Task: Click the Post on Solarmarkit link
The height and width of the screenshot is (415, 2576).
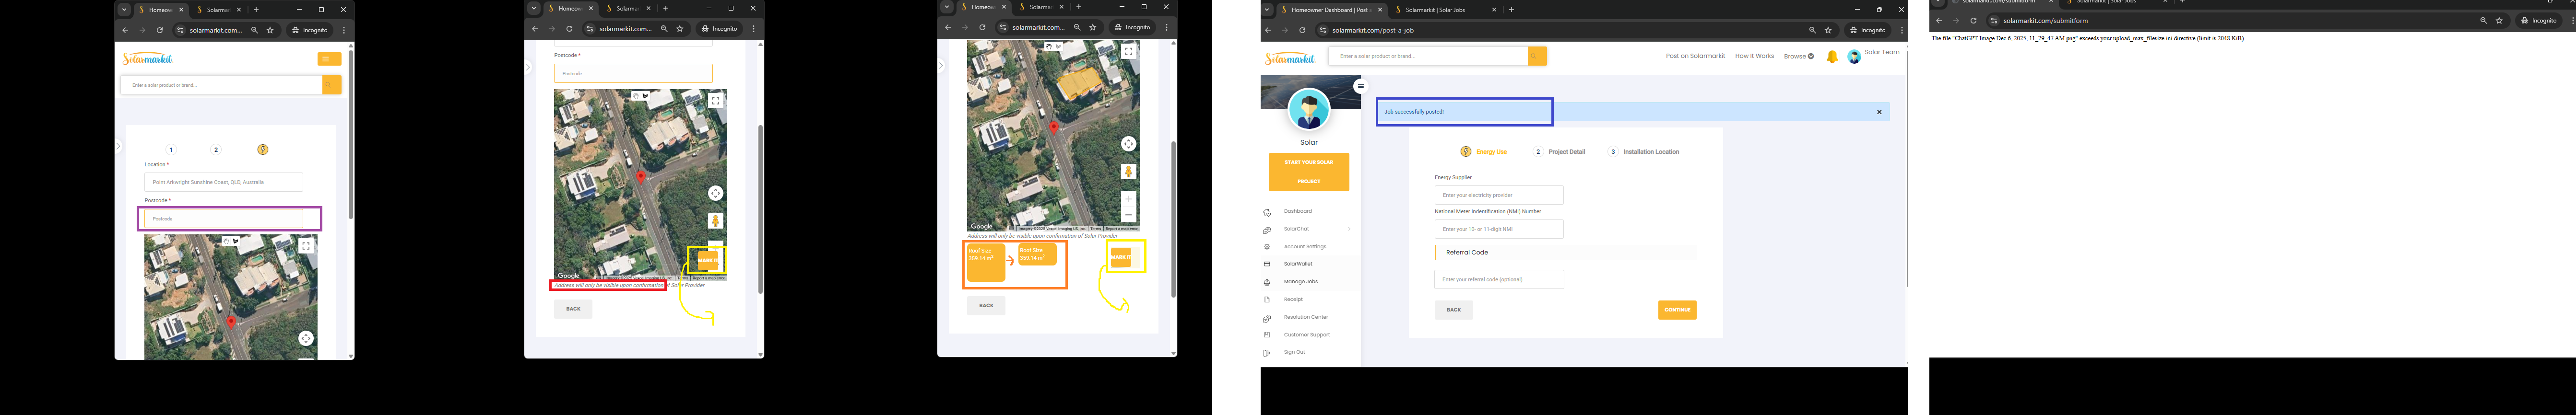Action: point(1694,56)
